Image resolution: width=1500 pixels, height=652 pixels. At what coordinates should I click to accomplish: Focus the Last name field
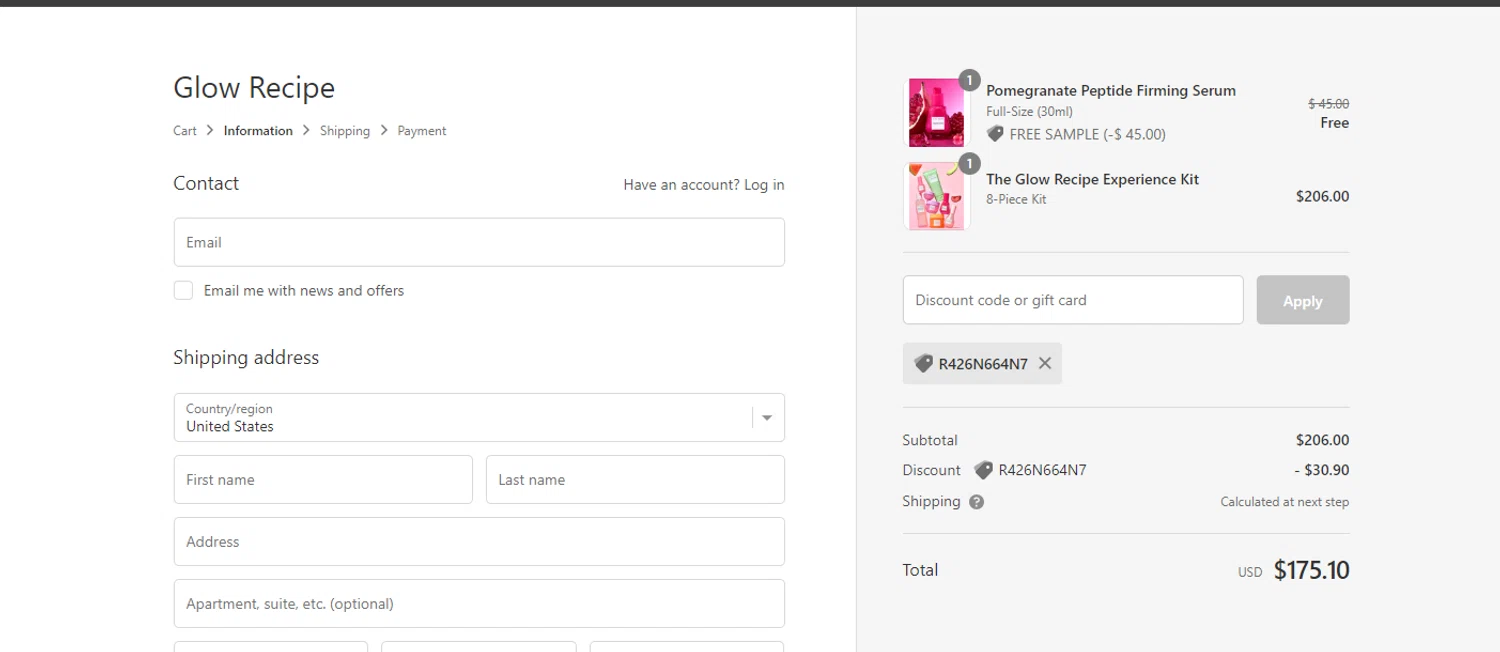tap(635, 480)
